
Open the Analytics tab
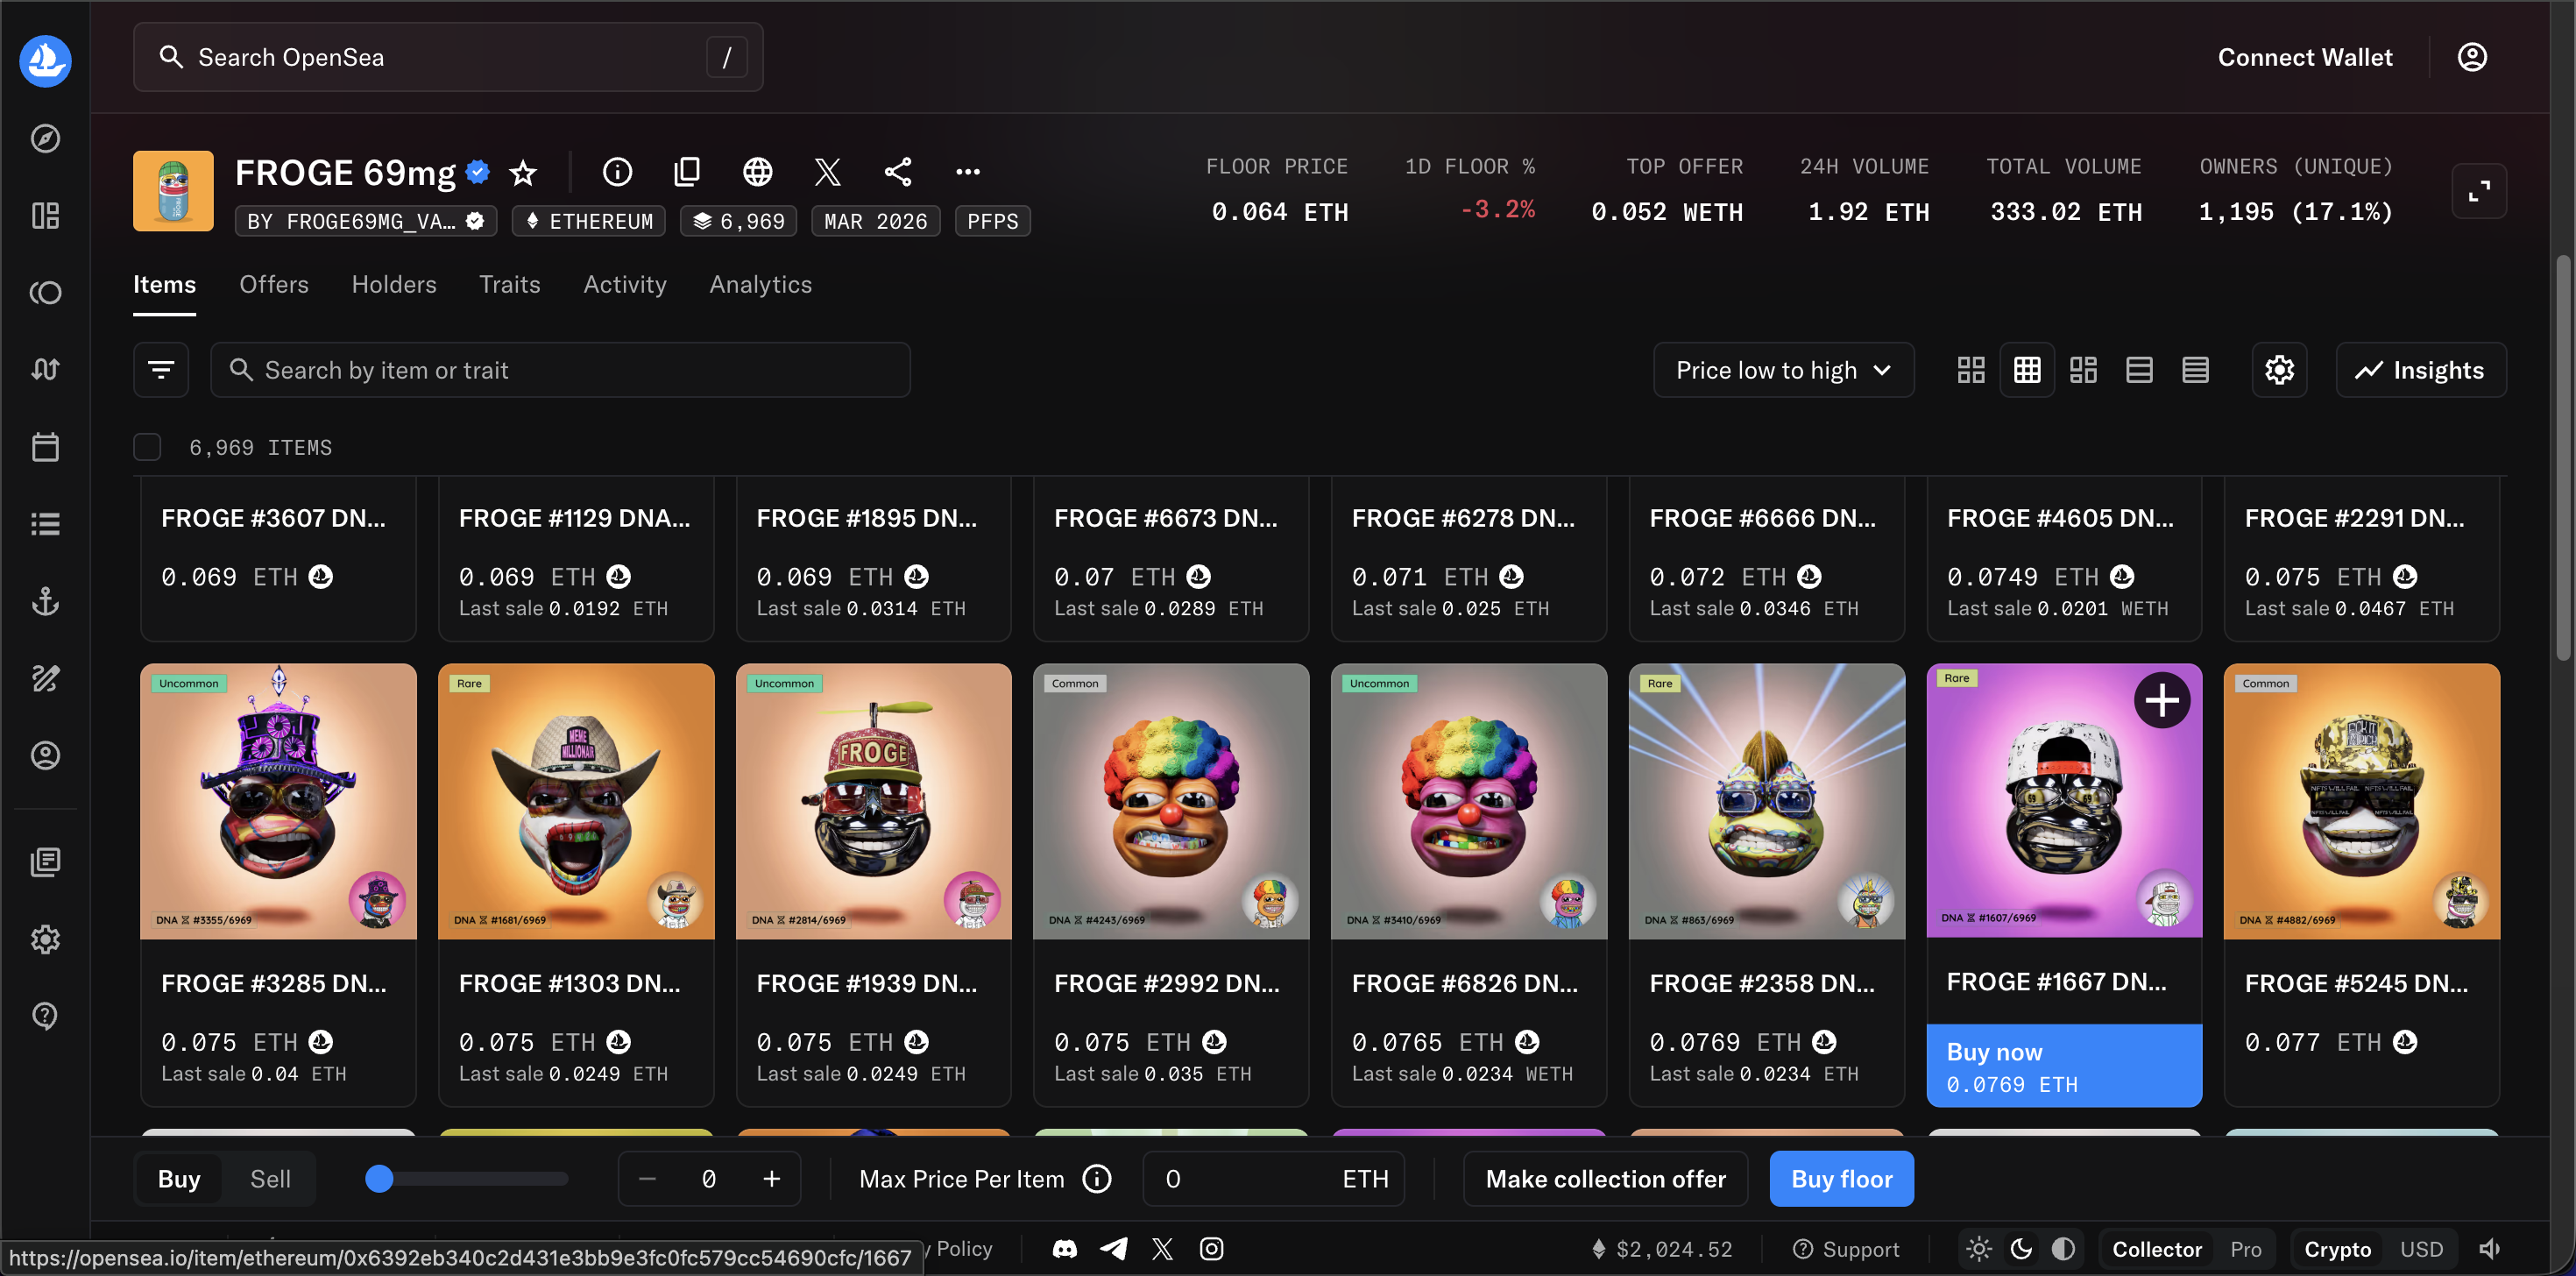(x=760, y=285)
